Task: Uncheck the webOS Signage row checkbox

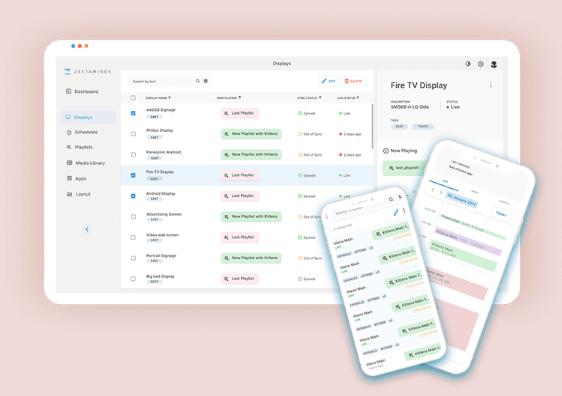Action: (x=133, y=113)
